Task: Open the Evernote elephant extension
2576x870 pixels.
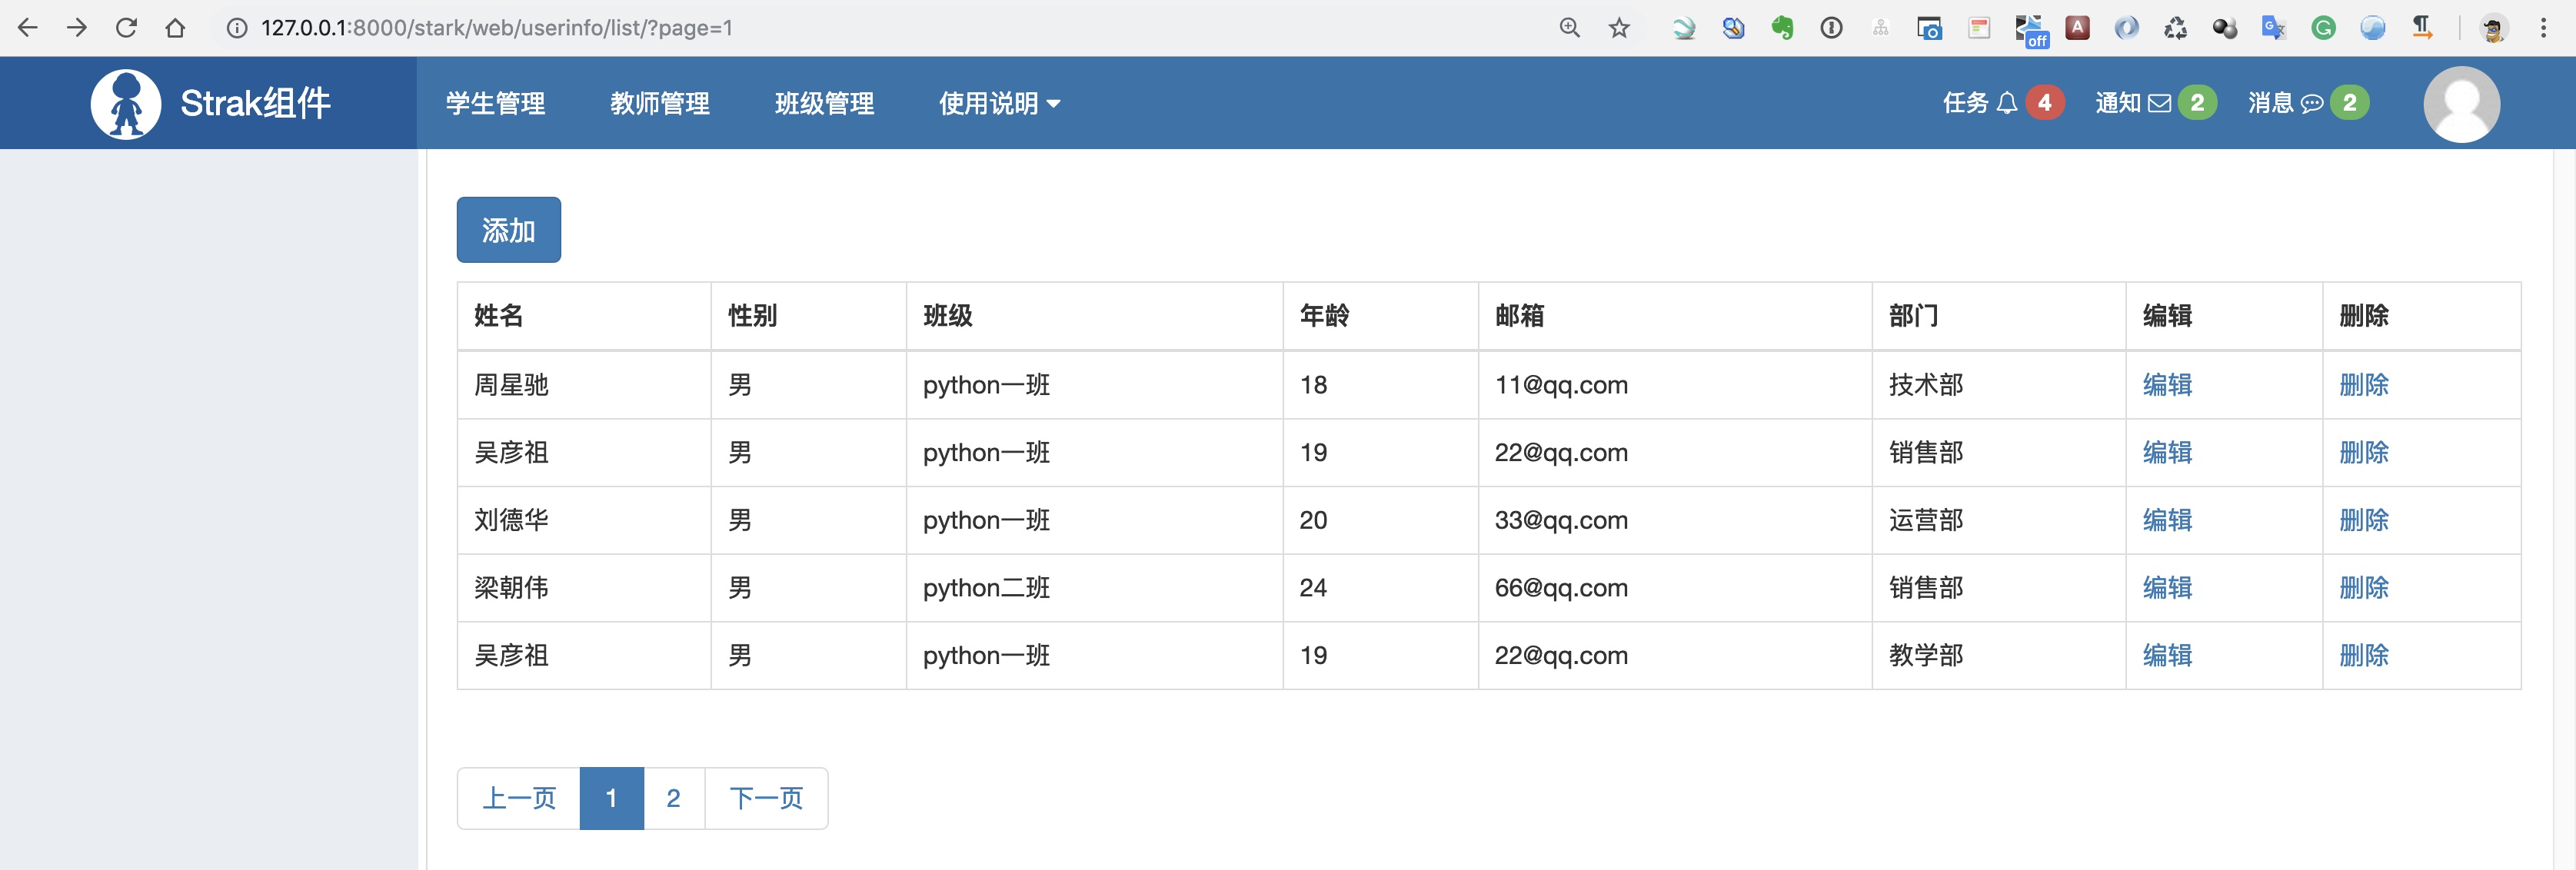Action: pos(1782,28)
